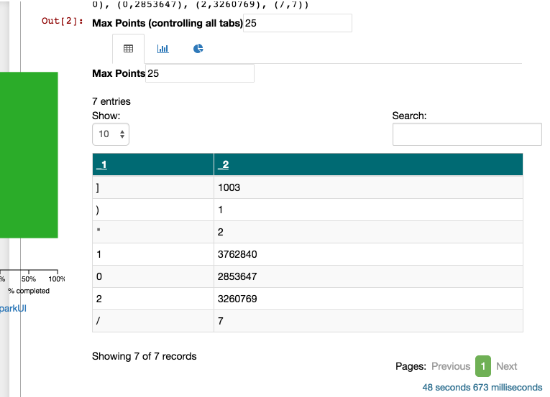This screenshot has height=397, width=550.
Task: Open the 48 seconds 673 milliseconds link
Action: pos(482,387)
